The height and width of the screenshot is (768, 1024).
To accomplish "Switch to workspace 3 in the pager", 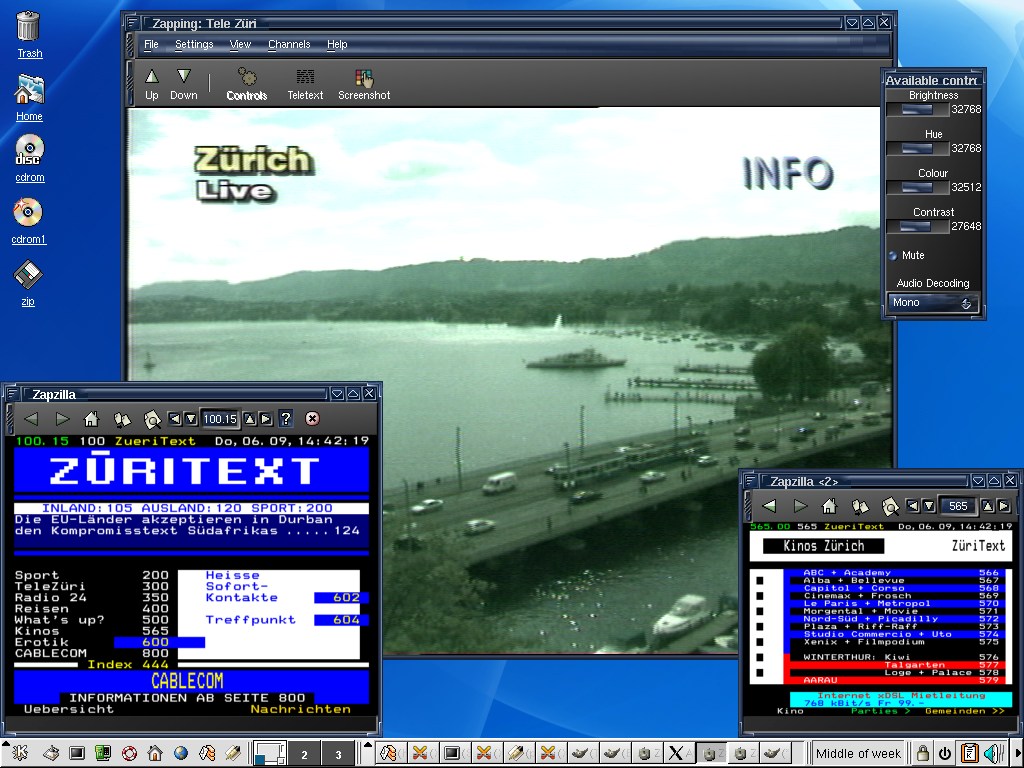I will [x=338, y=754].
